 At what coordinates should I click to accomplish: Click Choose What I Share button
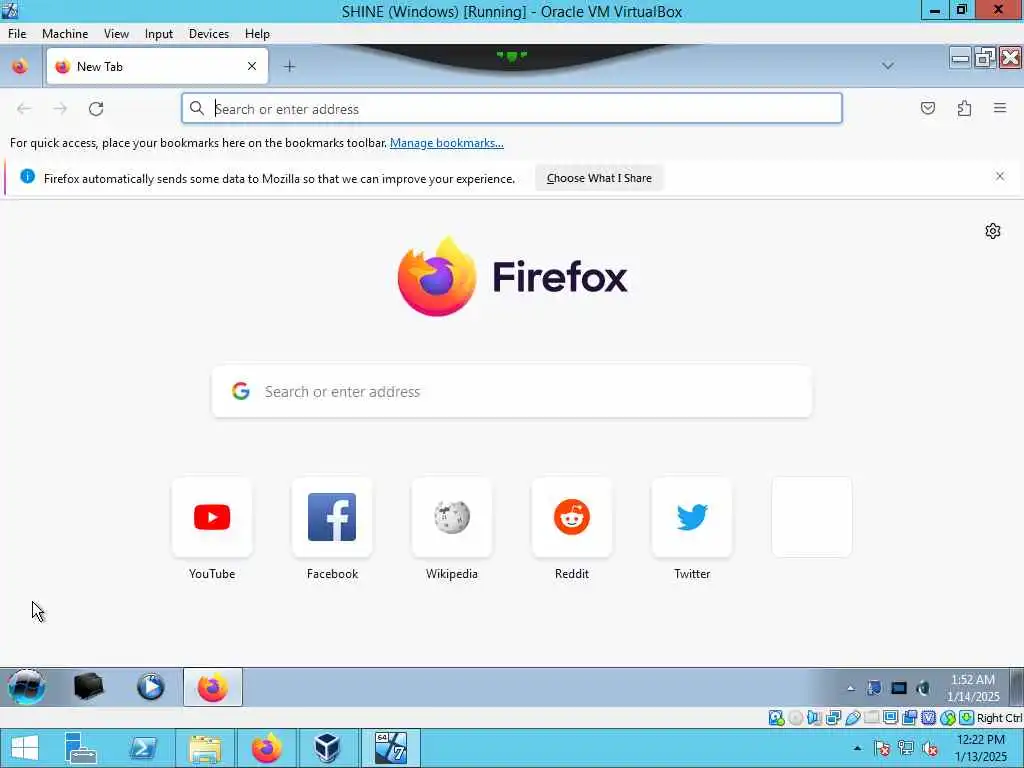coord(599,178)
